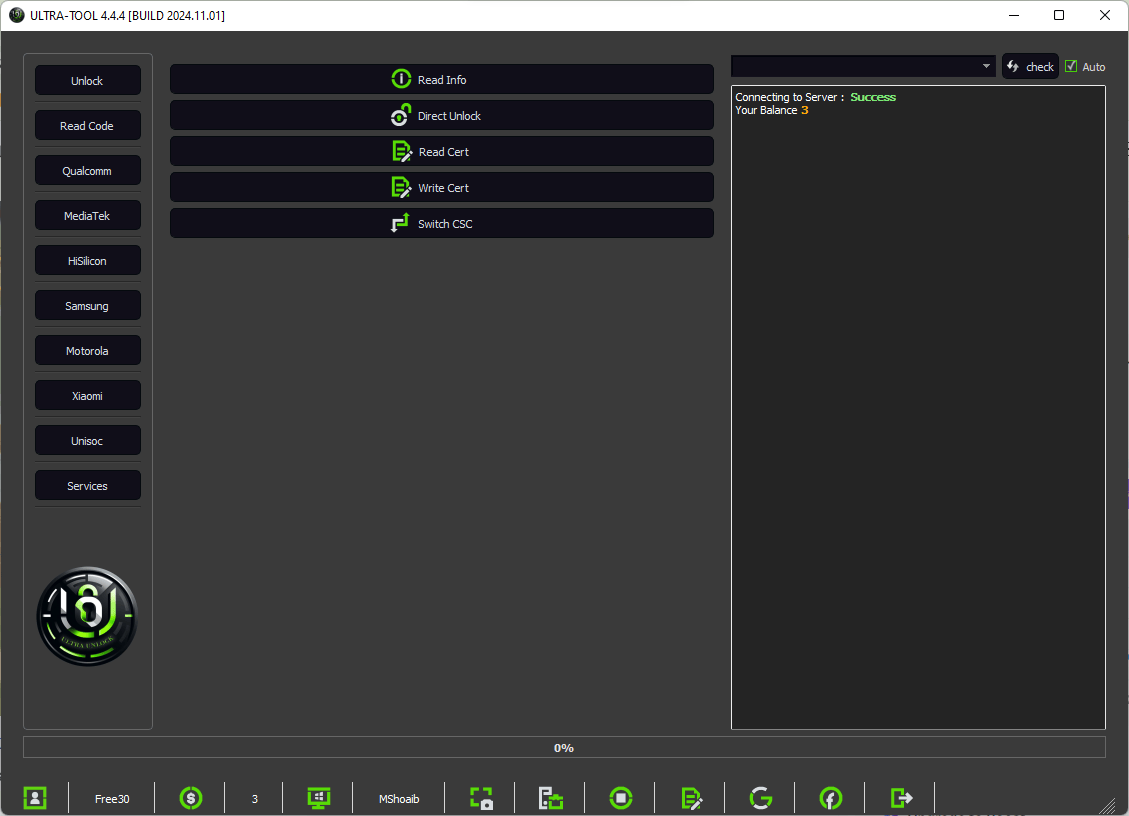
Task: Click the stop operation icon
Action: point(621,798)
